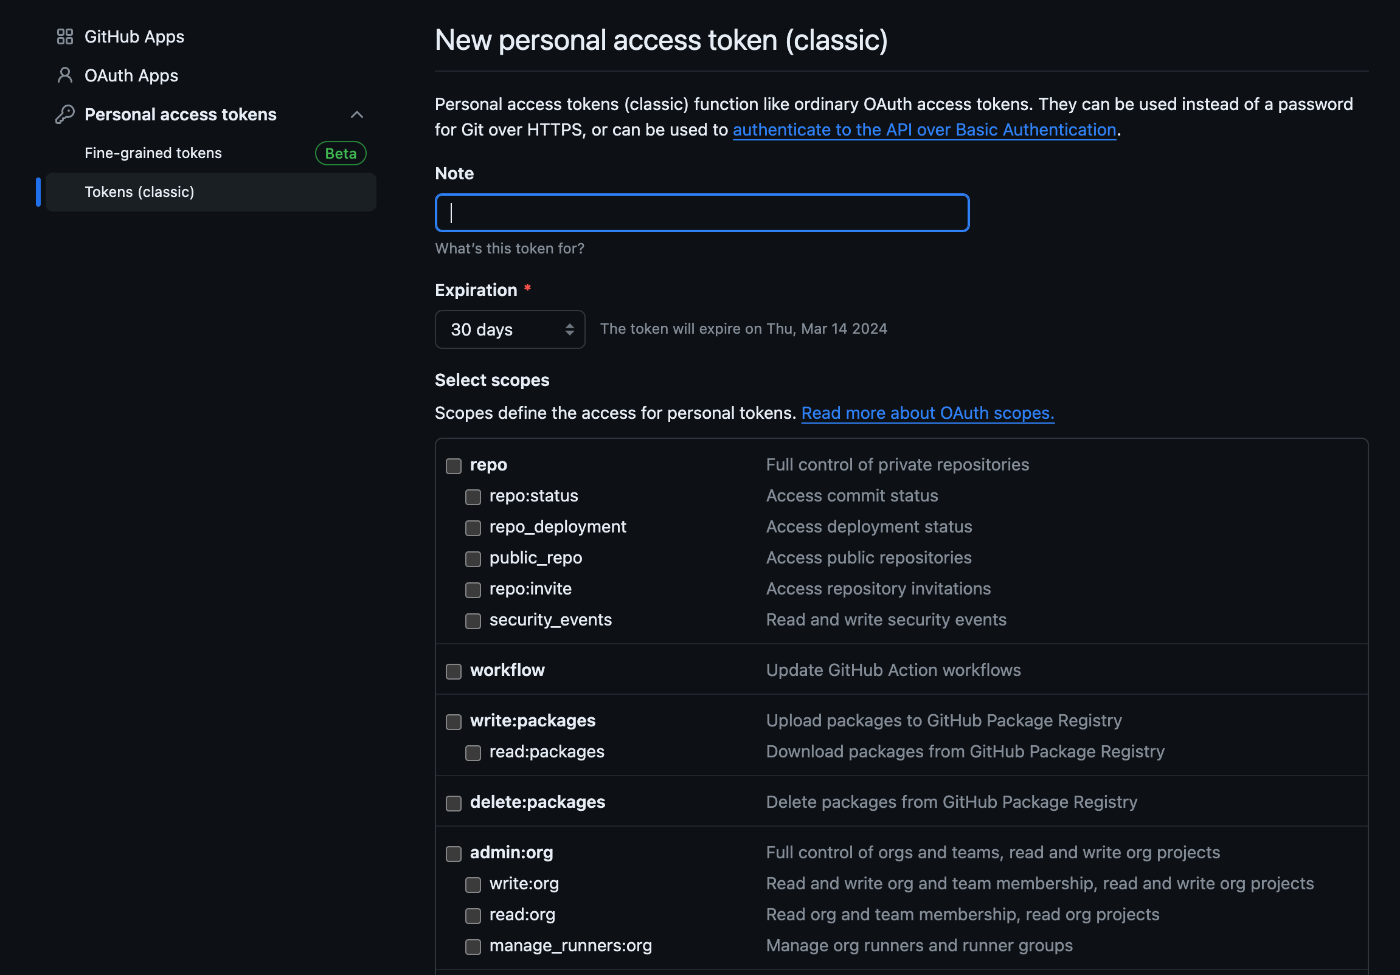This screenshot has height=975, width=1400.
Task: Click the 'Select scopes' heading
Action: click(492, 380)
